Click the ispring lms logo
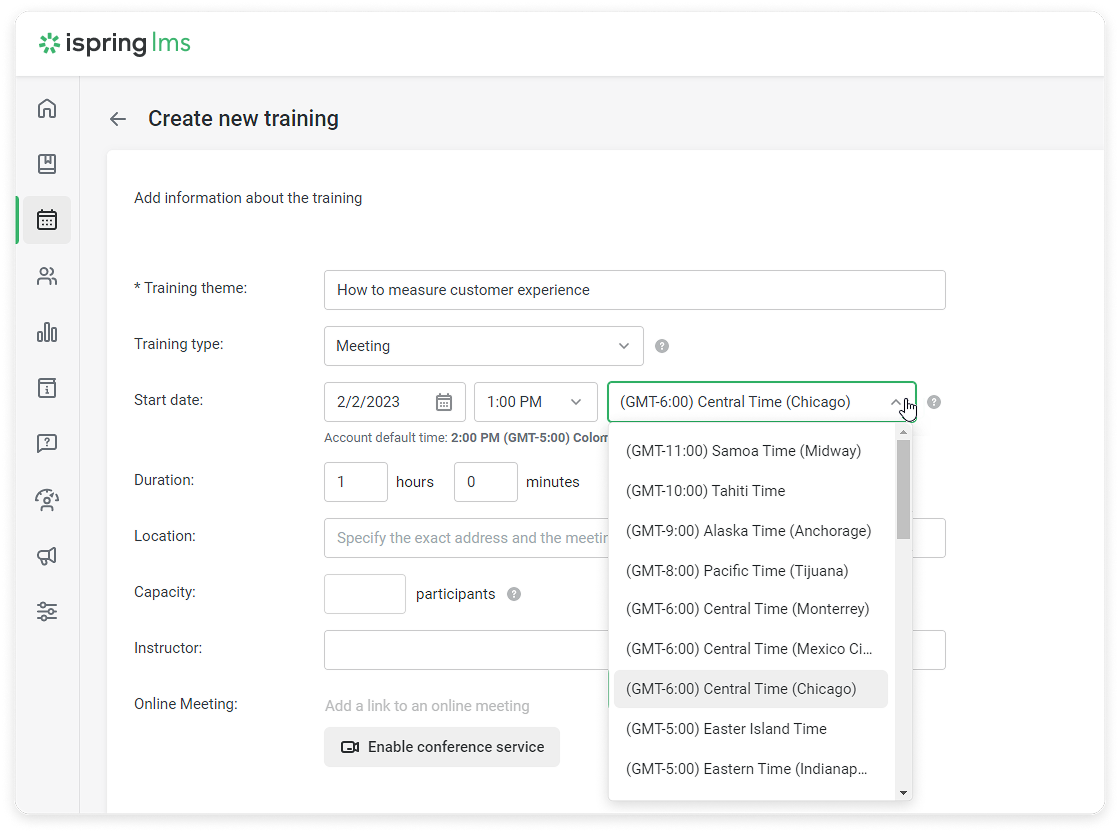This screenshot has height=833, width=1120. click(x=114, y=43)
